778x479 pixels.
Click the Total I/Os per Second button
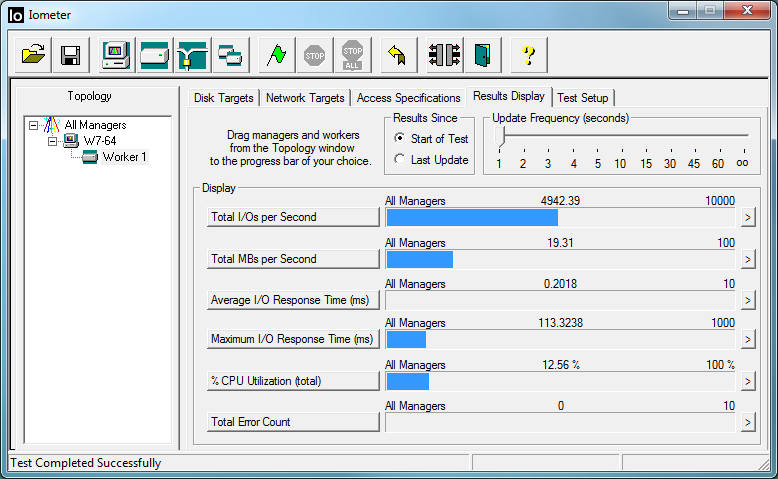pyautogui.click(x=293, y=217)
